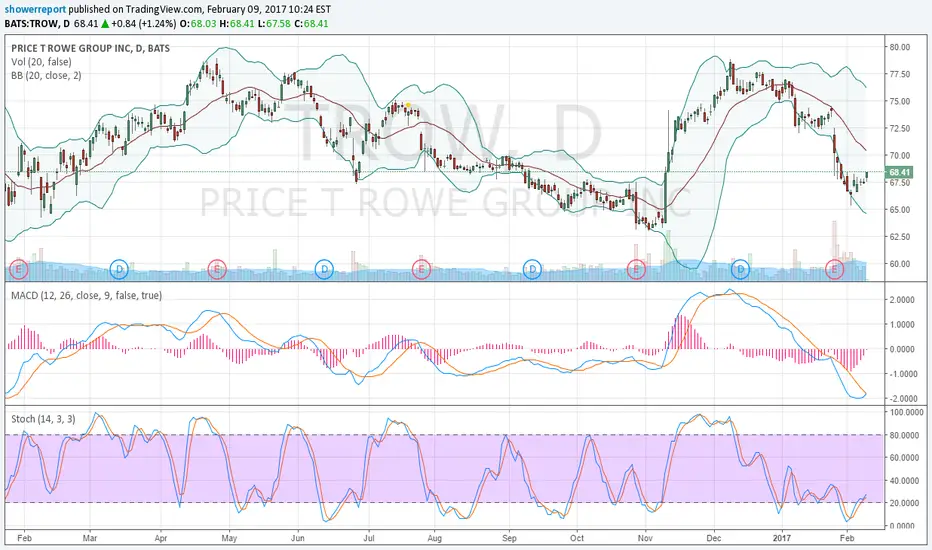Open the dividend D marker between Sep and Oct
Screen dimensions: 932x550
coord(532,269)
